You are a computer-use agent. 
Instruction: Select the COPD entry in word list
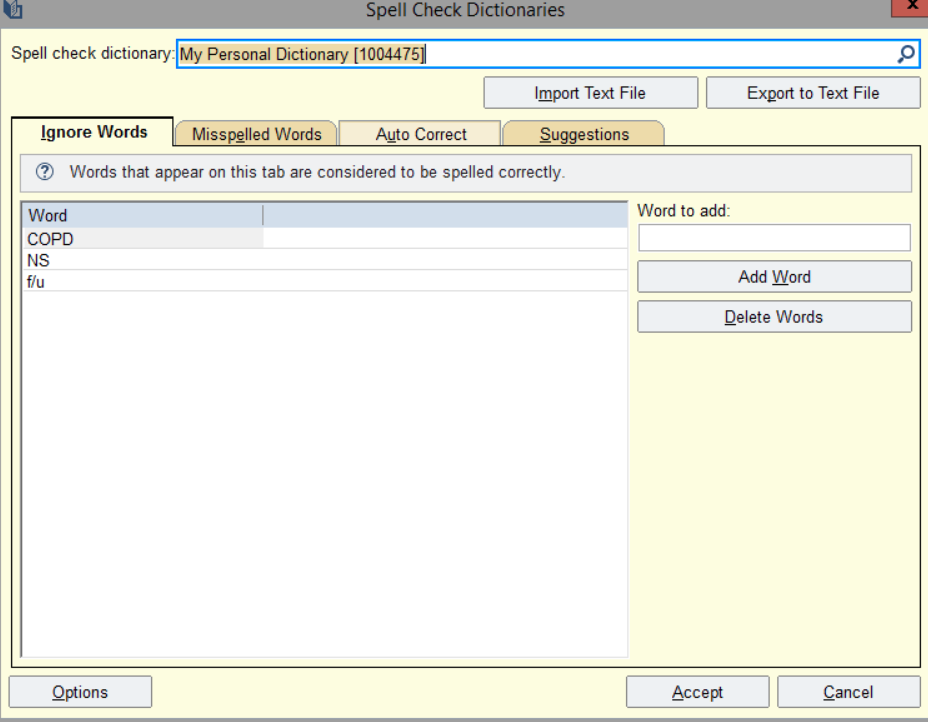point(51,239)
